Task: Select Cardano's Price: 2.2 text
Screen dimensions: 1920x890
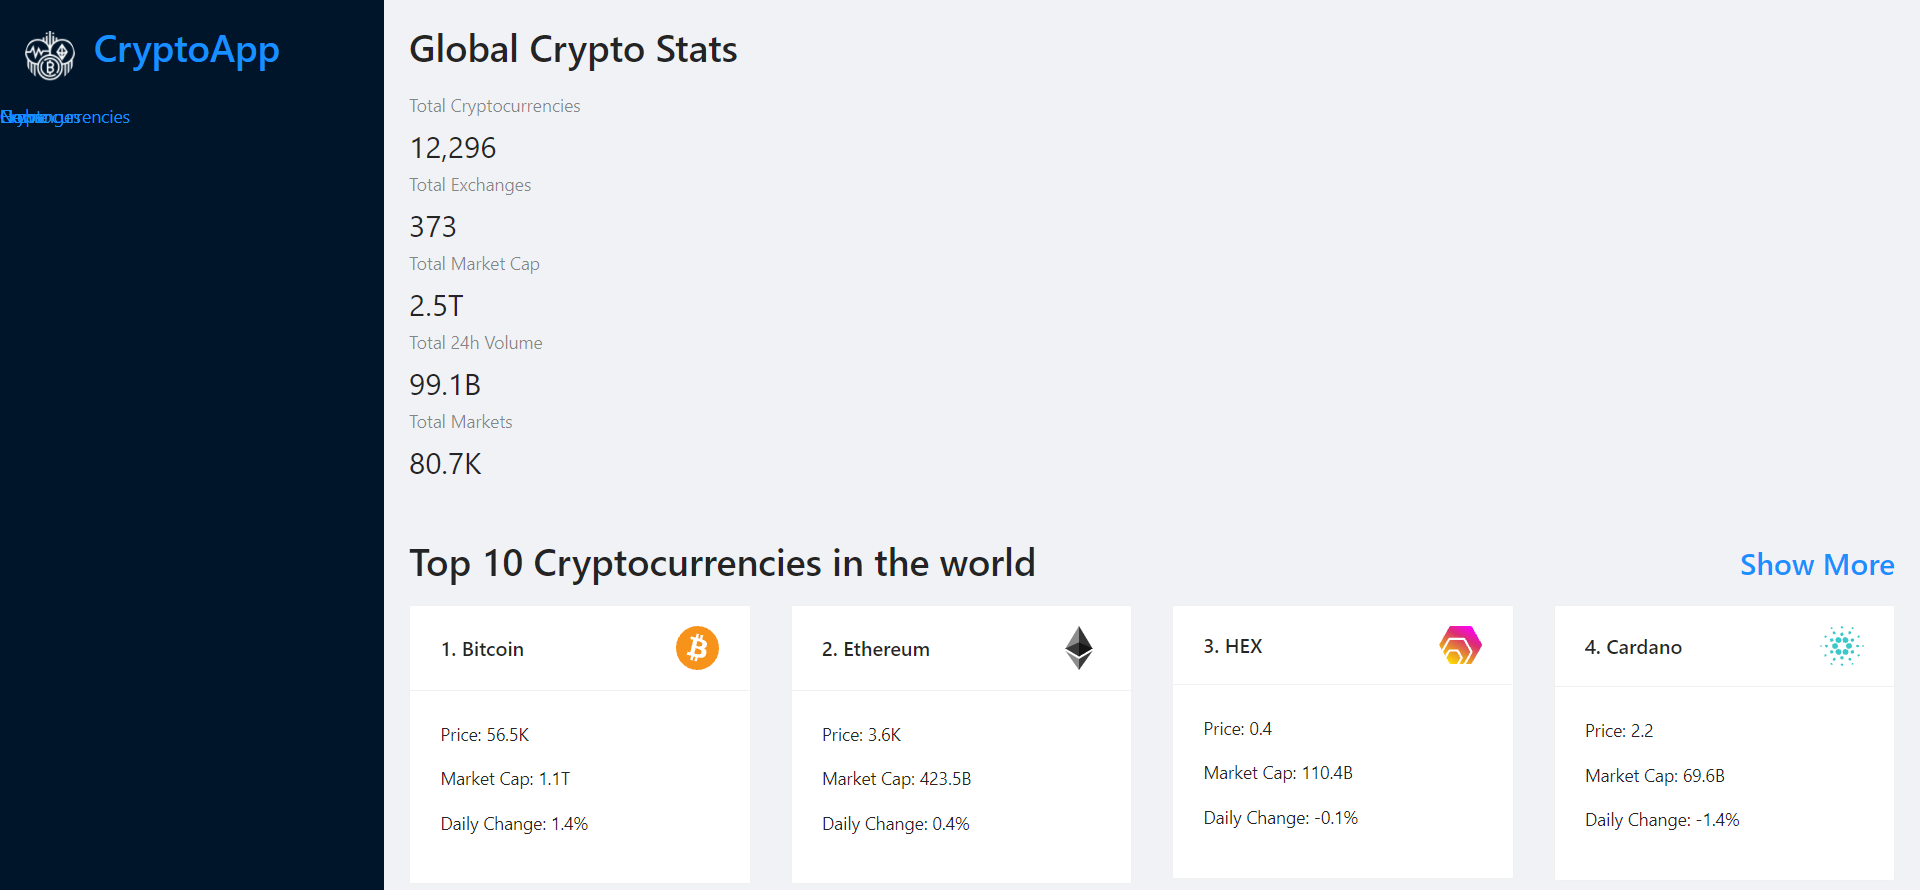Action: point(1619,731)
